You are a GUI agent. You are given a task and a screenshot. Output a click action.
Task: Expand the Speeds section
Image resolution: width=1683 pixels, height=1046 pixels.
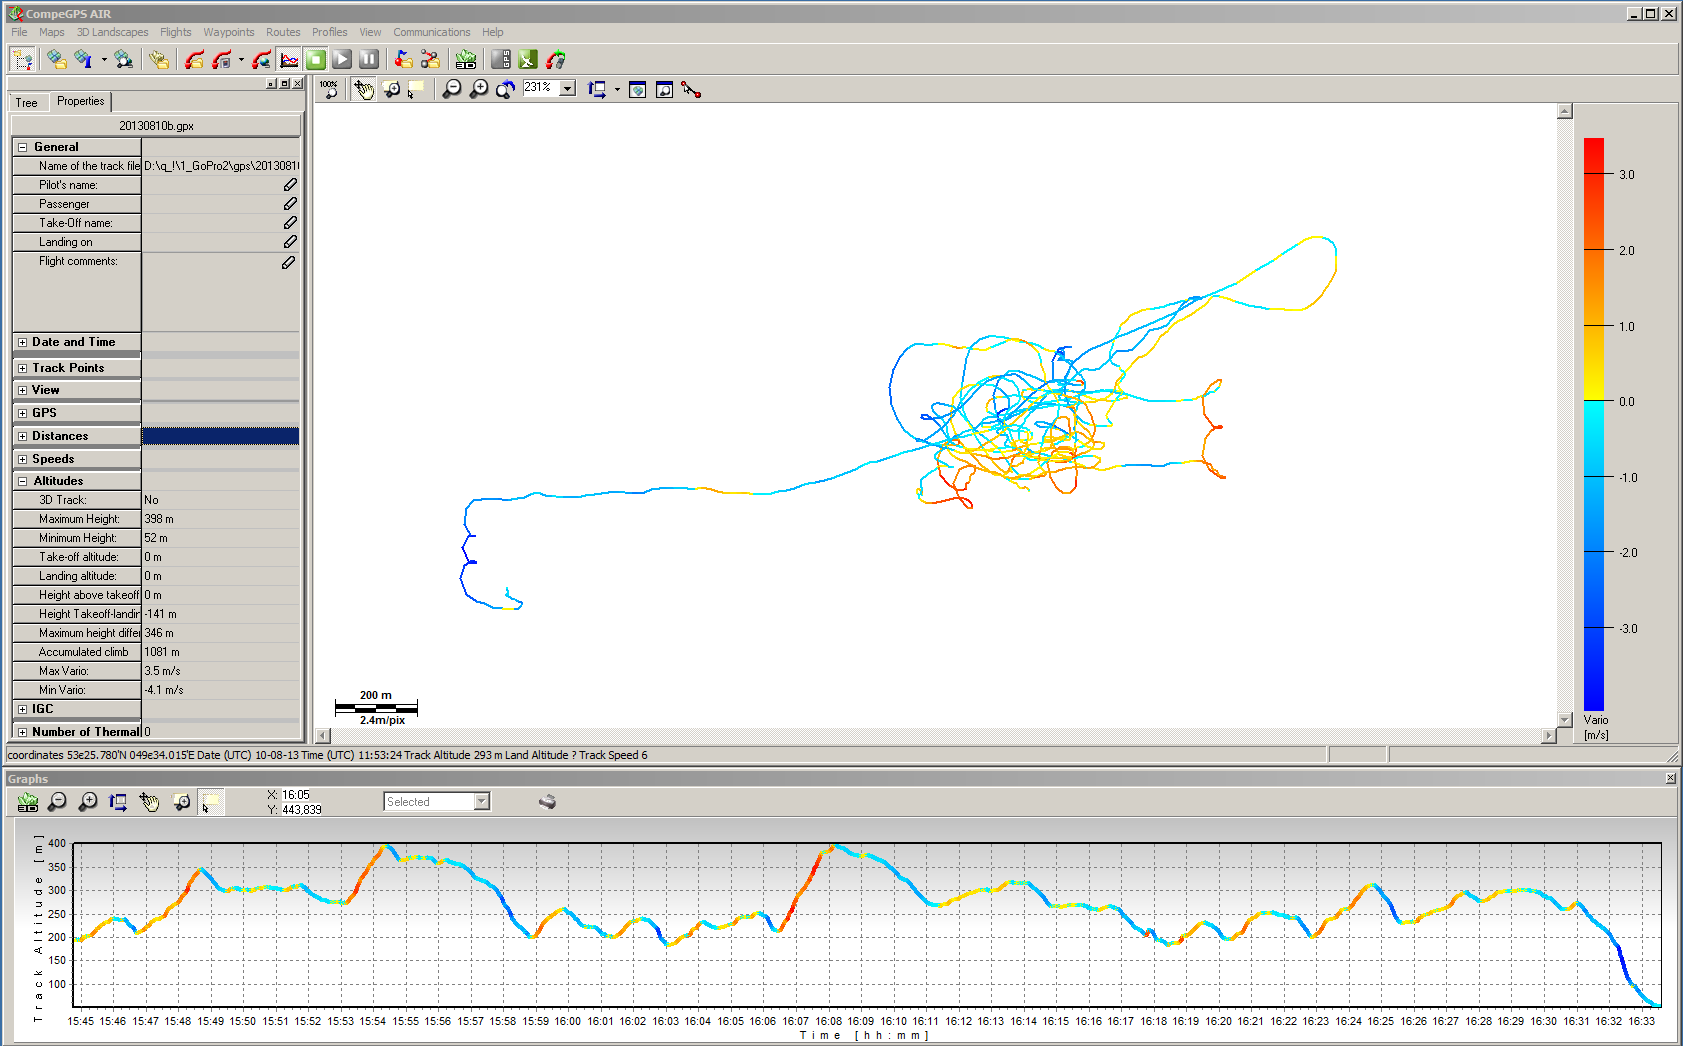pos(22,459)
